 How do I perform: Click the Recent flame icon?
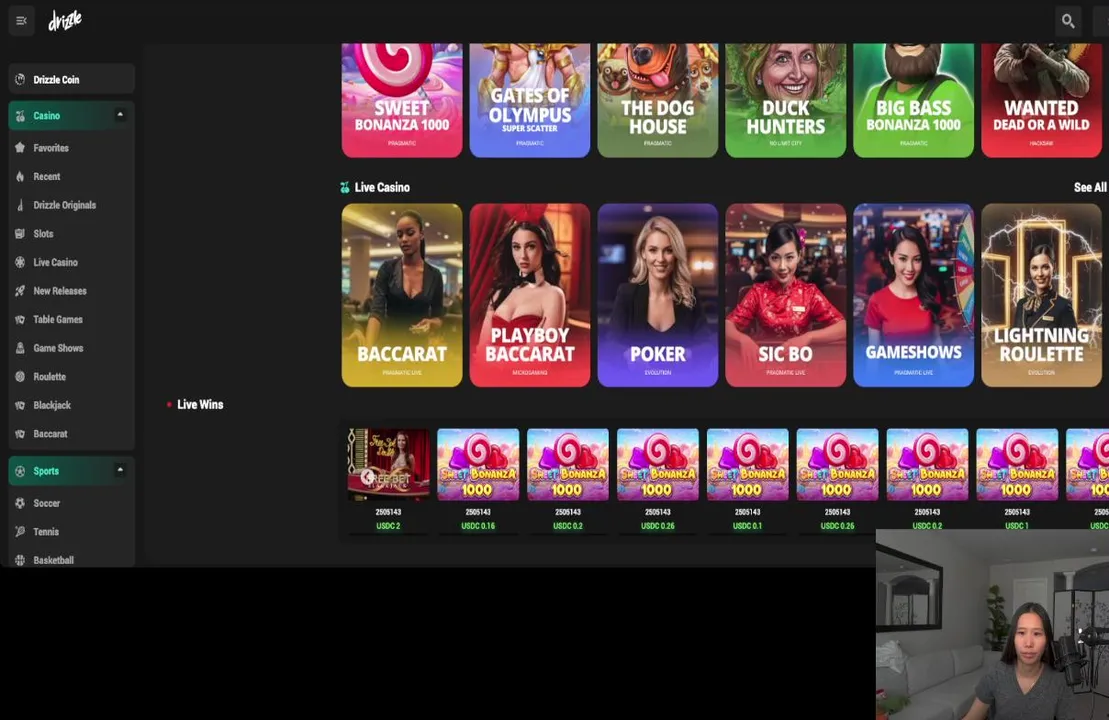20,177
